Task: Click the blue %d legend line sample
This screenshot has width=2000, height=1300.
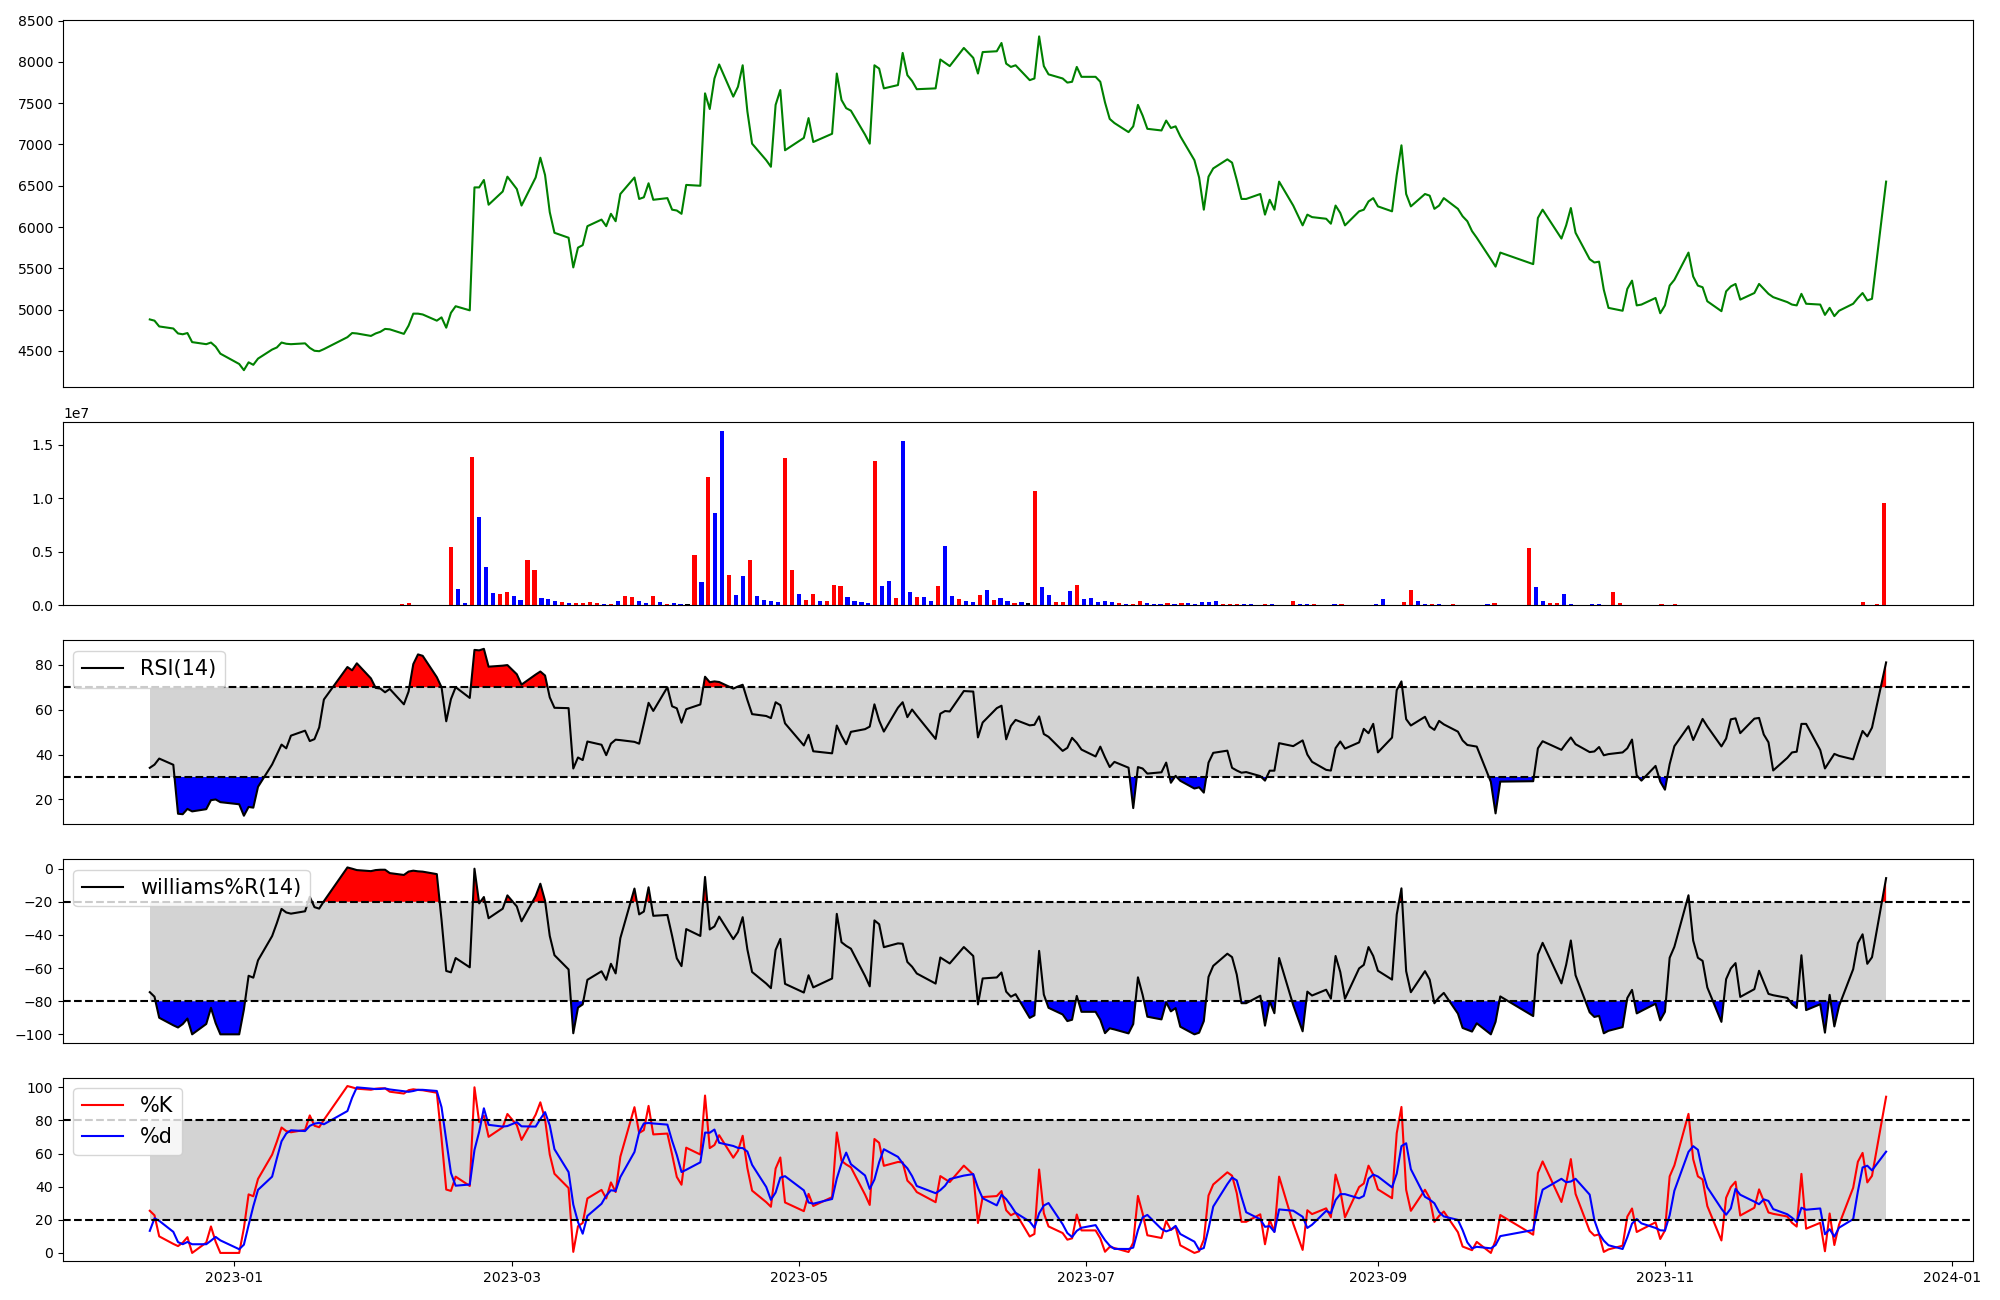Action: 103,1136
